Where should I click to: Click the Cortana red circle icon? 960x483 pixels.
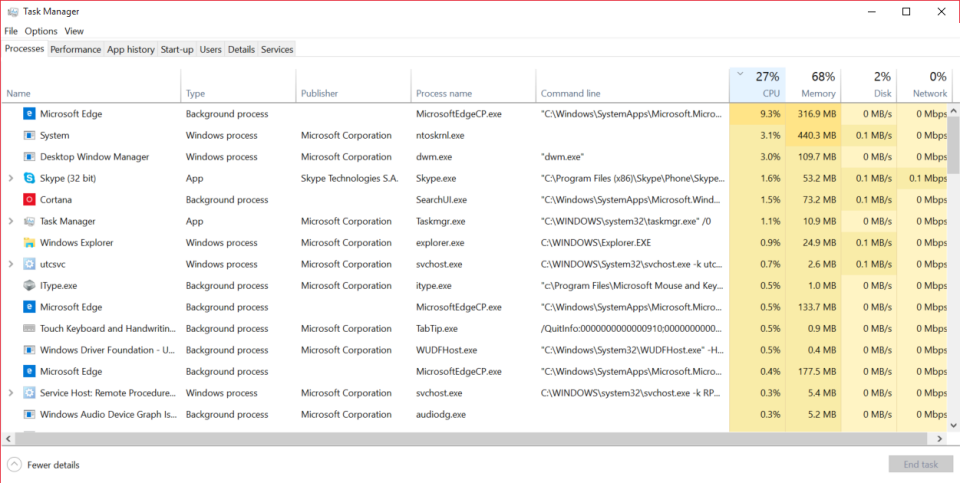click(x=29, y=200)
